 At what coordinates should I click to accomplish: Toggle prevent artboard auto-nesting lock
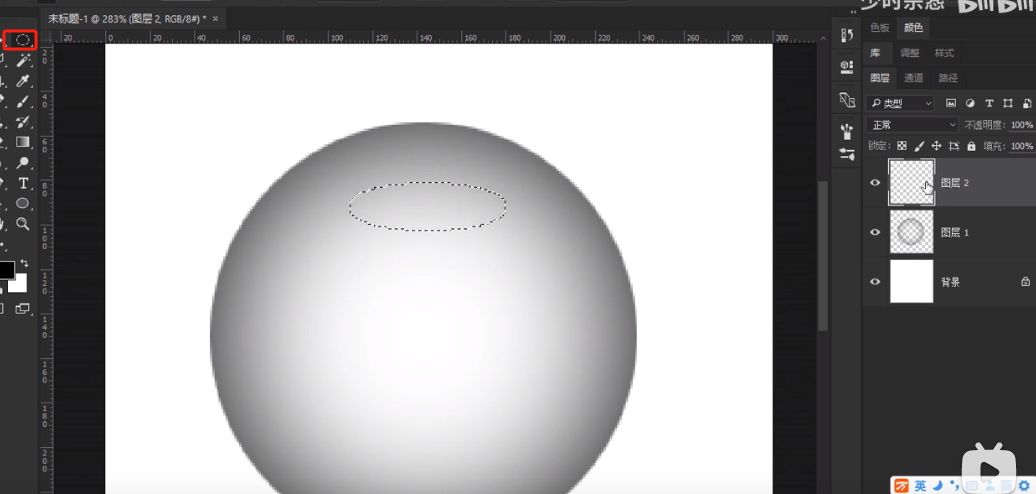click(x=954, y=146)
